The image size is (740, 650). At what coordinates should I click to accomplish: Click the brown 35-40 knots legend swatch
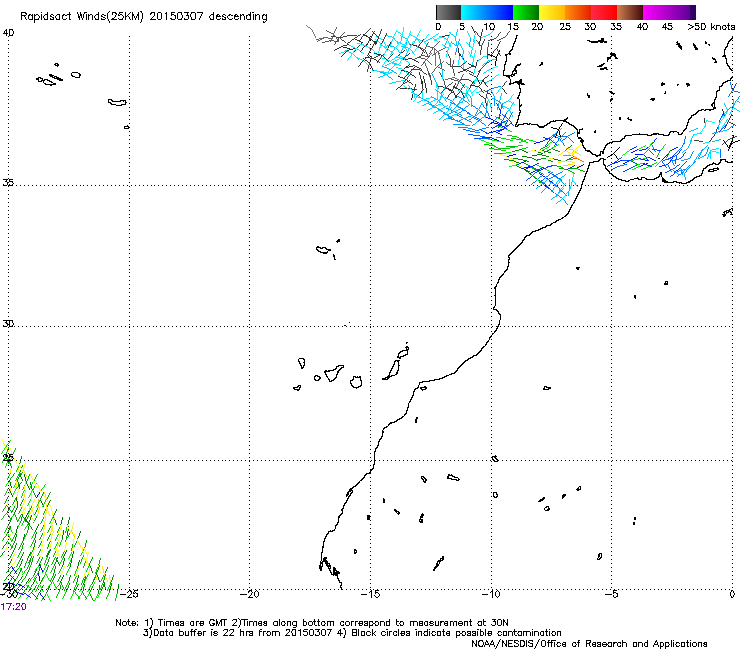[630, 12]
